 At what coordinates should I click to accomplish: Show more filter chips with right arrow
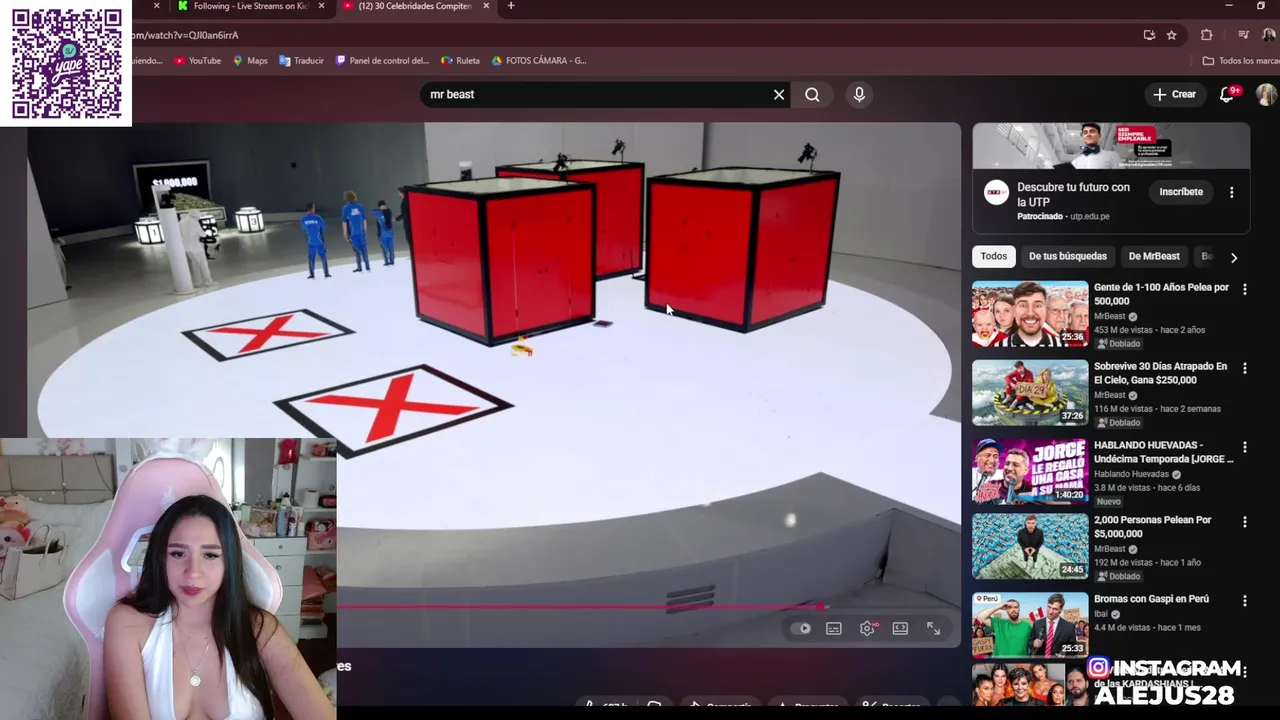(1234, 257)
